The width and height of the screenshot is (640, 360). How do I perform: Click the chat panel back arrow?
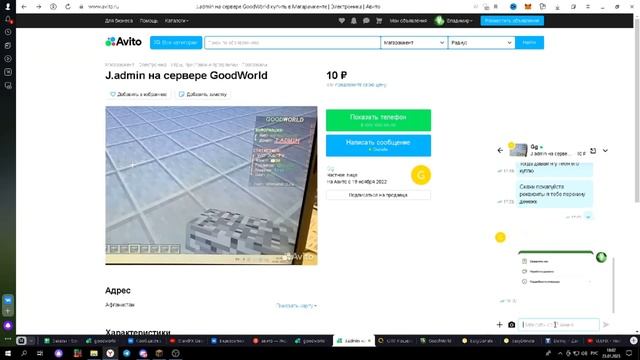[500, 151]
